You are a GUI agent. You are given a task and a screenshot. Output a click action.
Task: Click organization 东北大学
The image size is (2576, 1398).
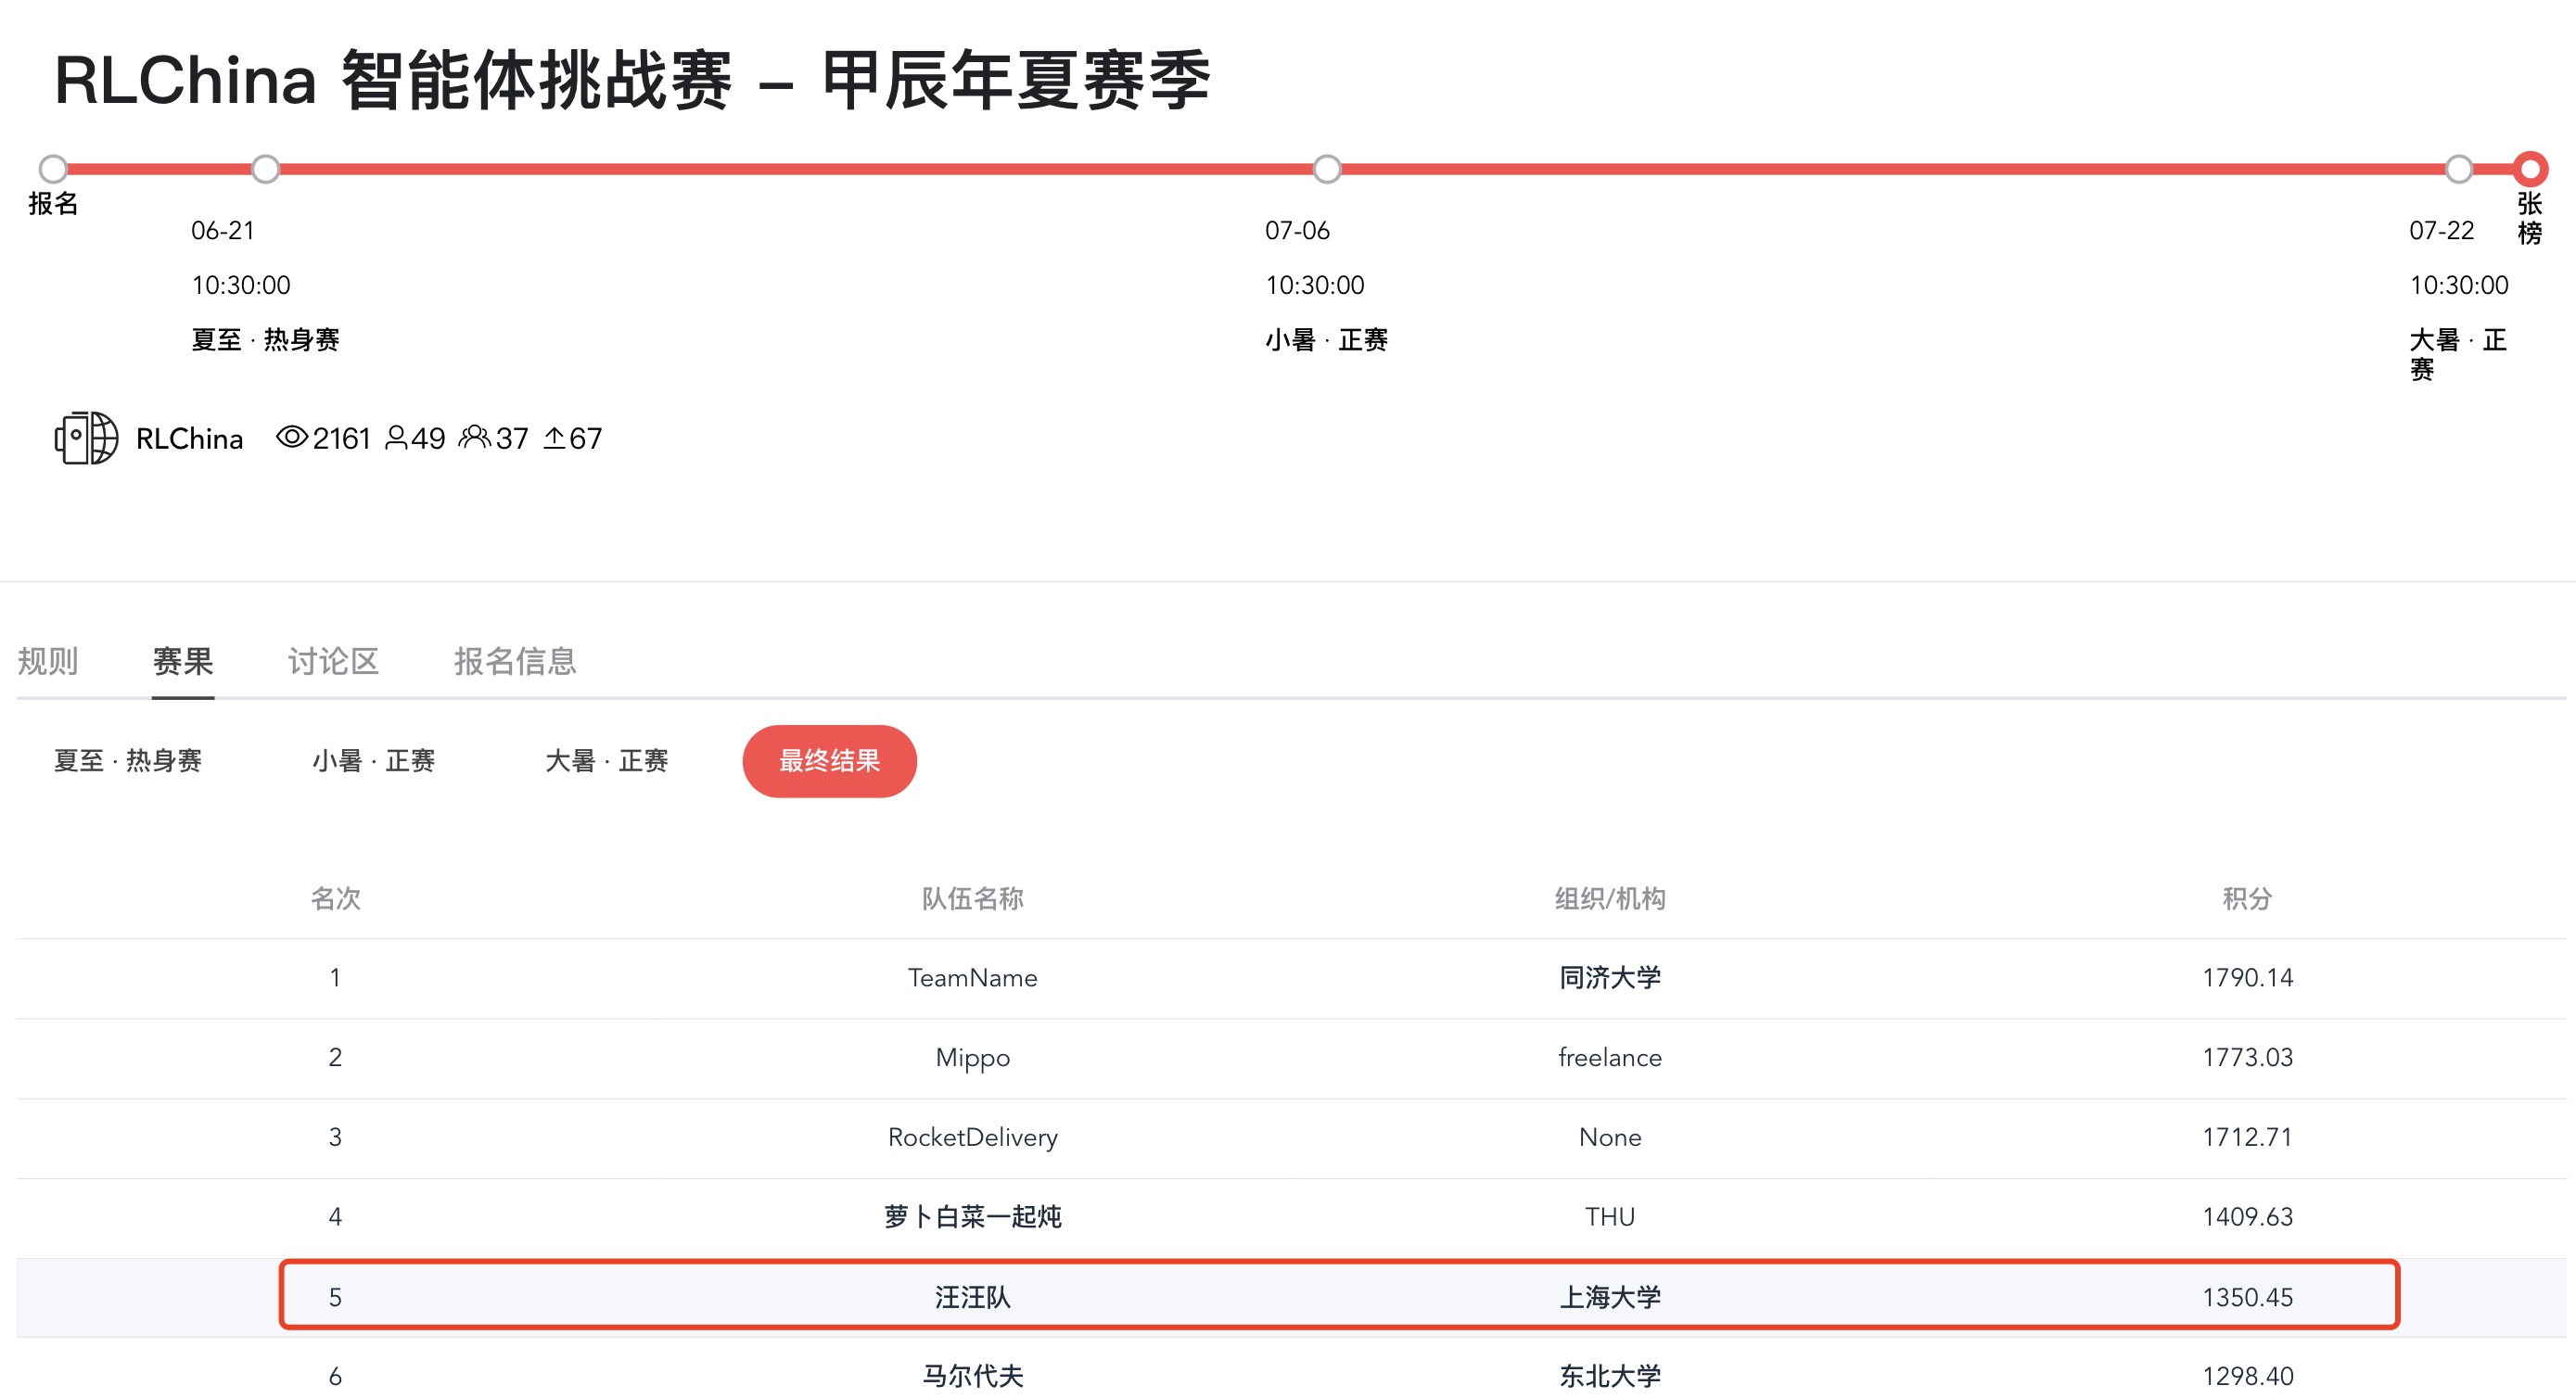click(x=1610, y=1376)
